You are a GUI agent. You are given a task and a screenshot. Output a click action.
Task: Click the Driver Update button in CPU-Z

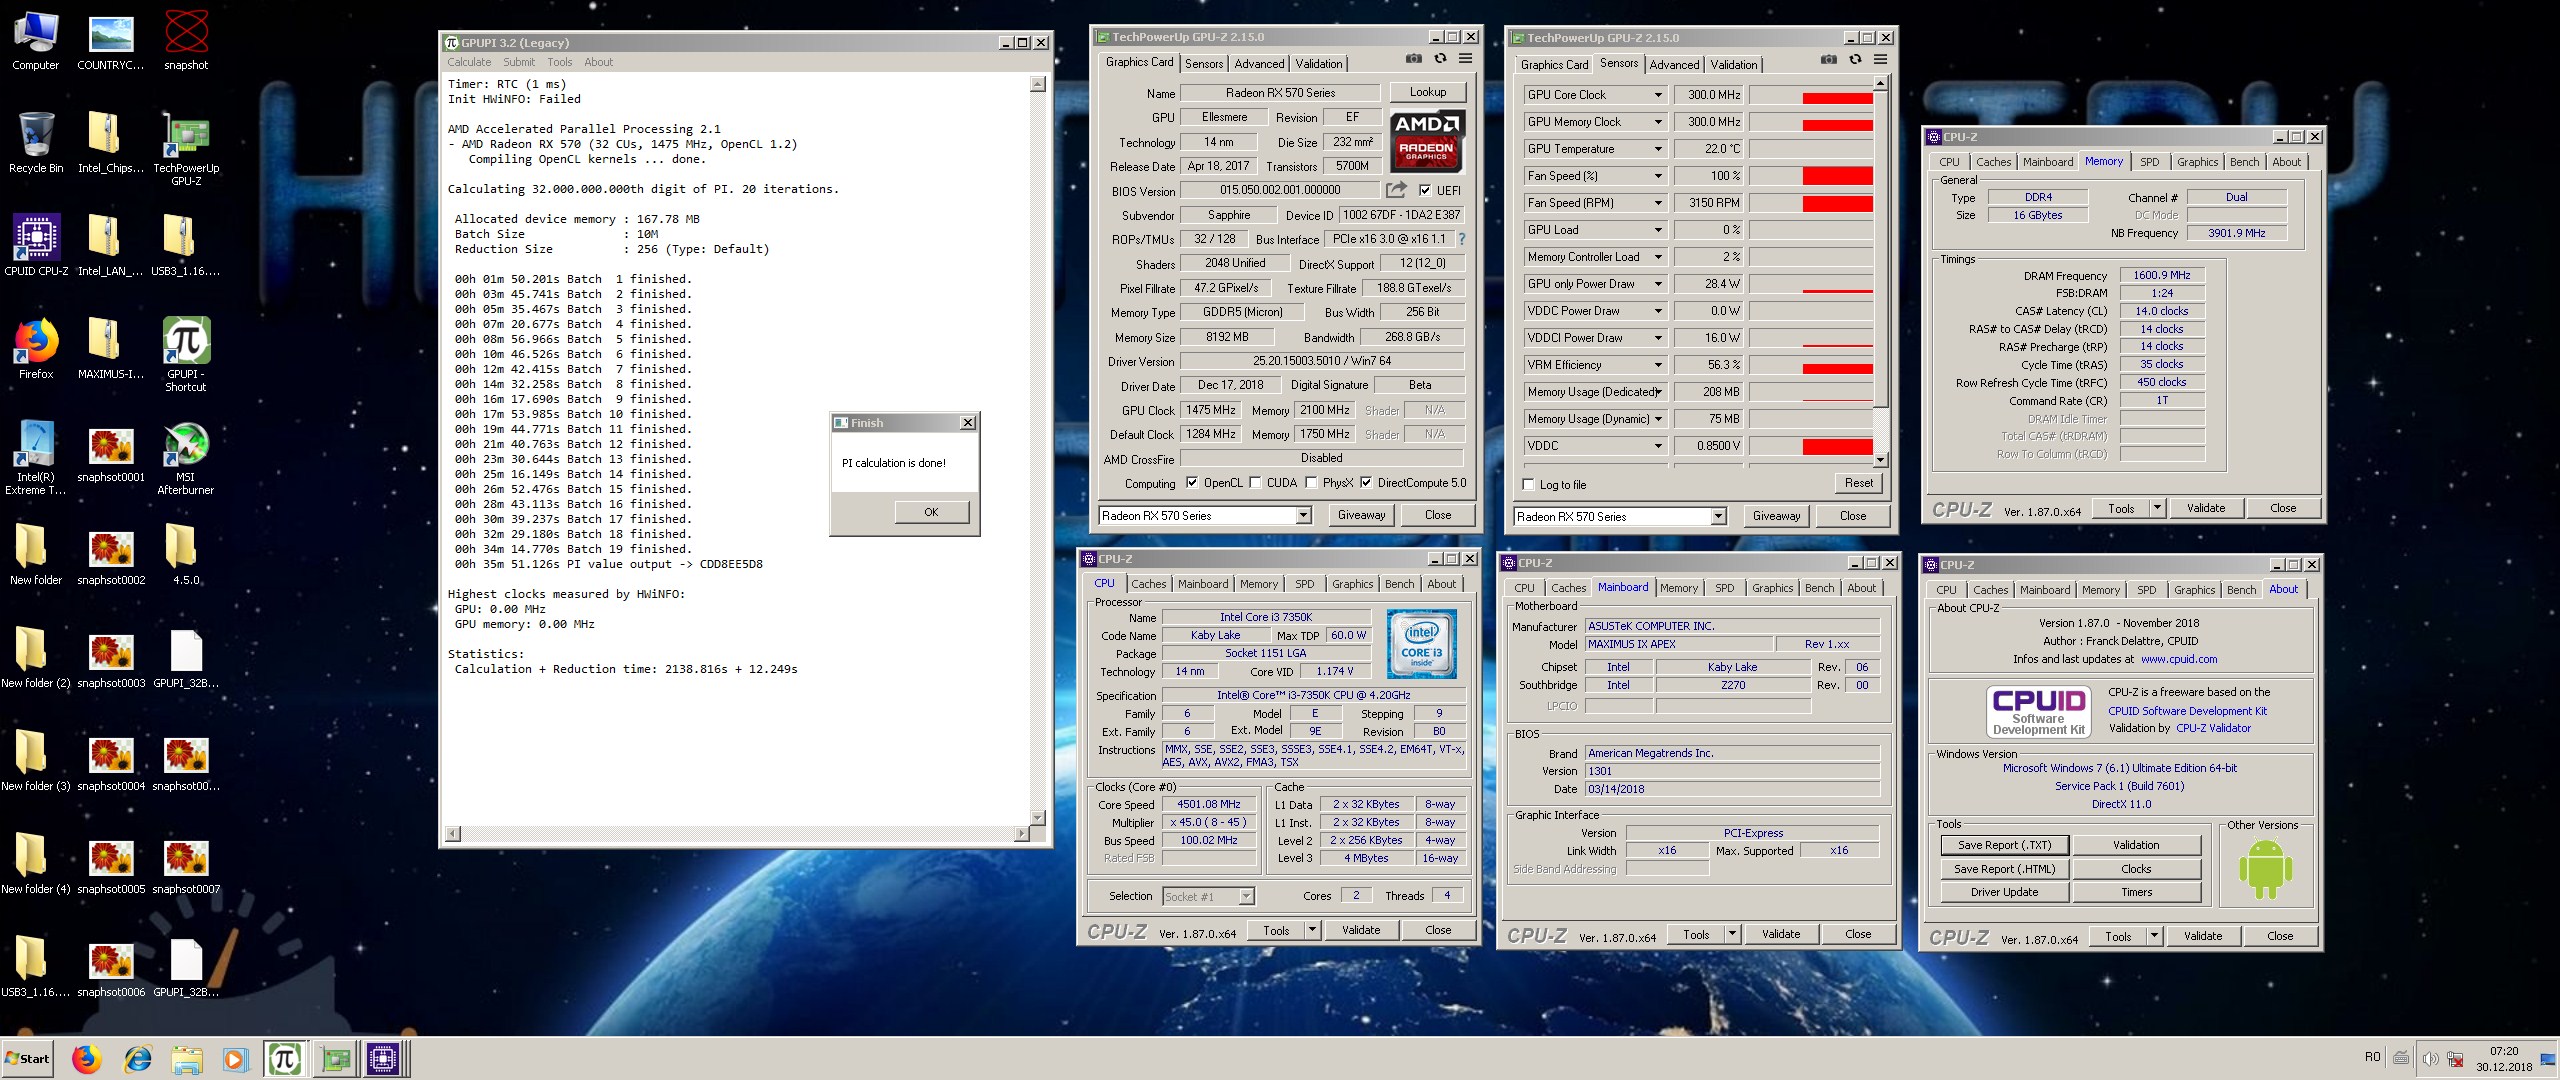coord(2004,892)
